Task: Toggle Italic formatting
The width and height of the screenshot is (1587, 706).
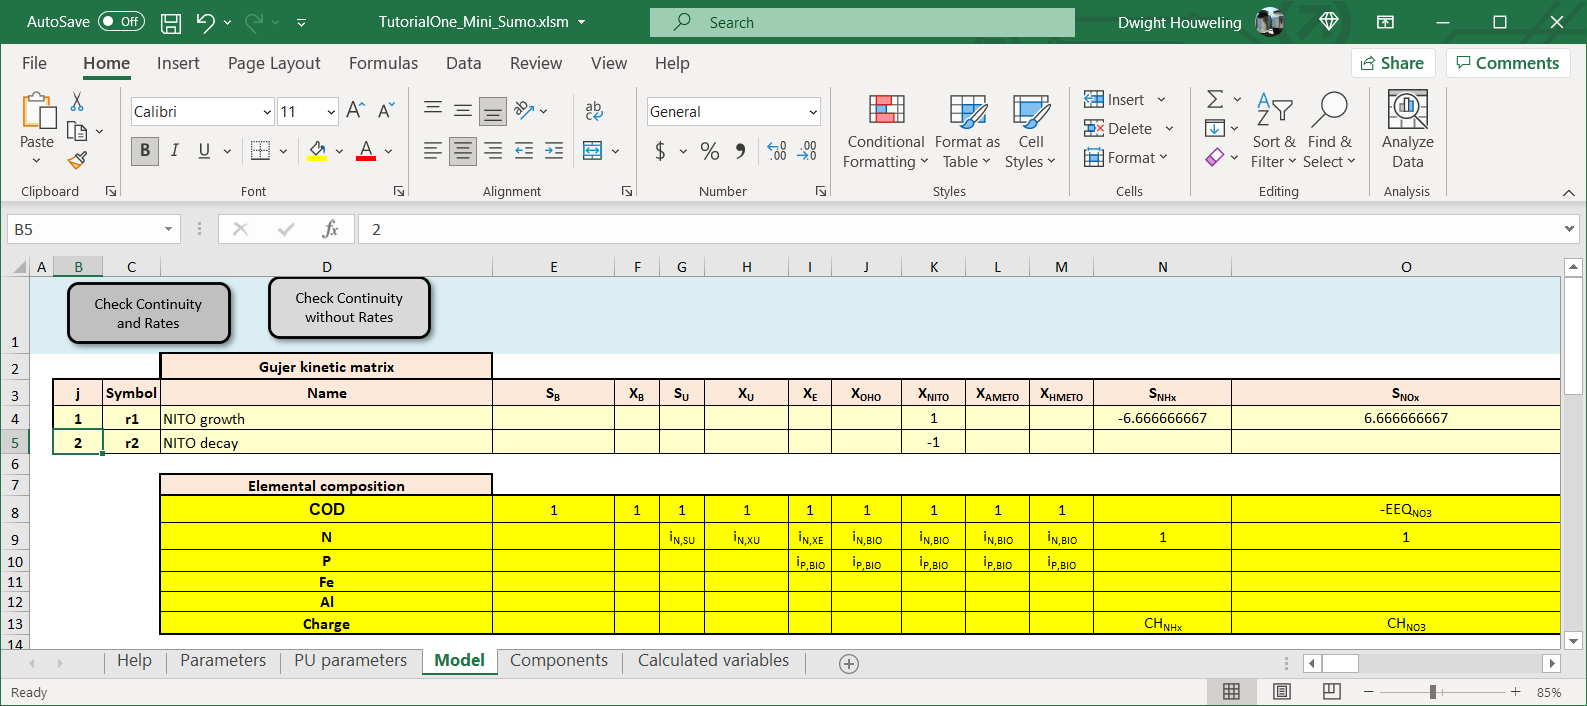Action: pyautogui.click(x=175, y=151)
